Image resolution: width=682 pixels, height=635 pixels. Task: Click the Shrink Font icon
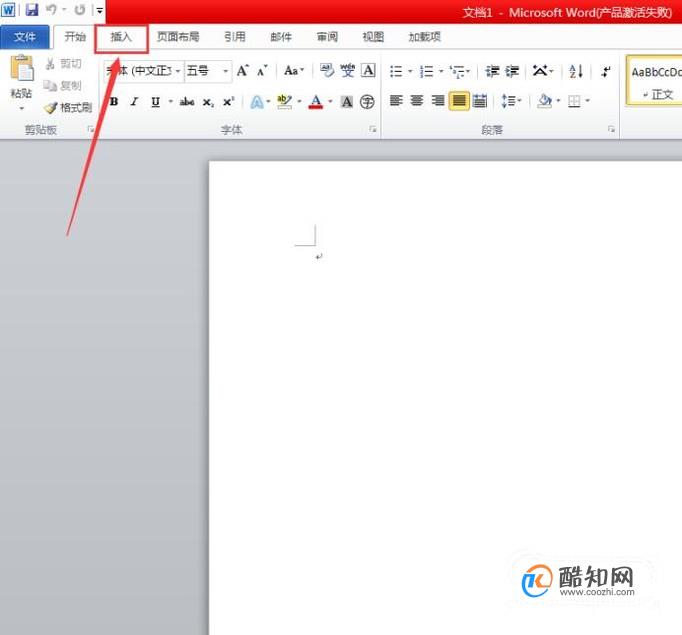tap(262, 70)
